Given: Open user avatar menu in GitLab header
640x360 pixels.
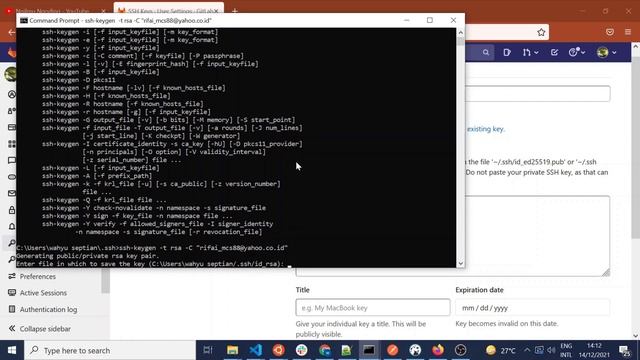Looking at the screenshot, I should click(602, 52).
